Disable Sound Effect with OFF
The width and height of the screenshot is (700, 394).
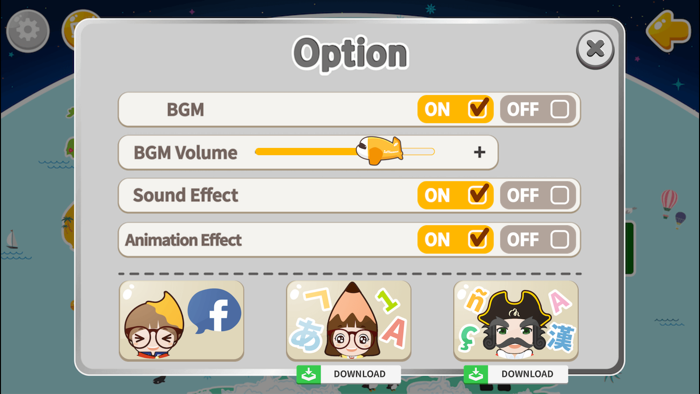pos(538,195)
